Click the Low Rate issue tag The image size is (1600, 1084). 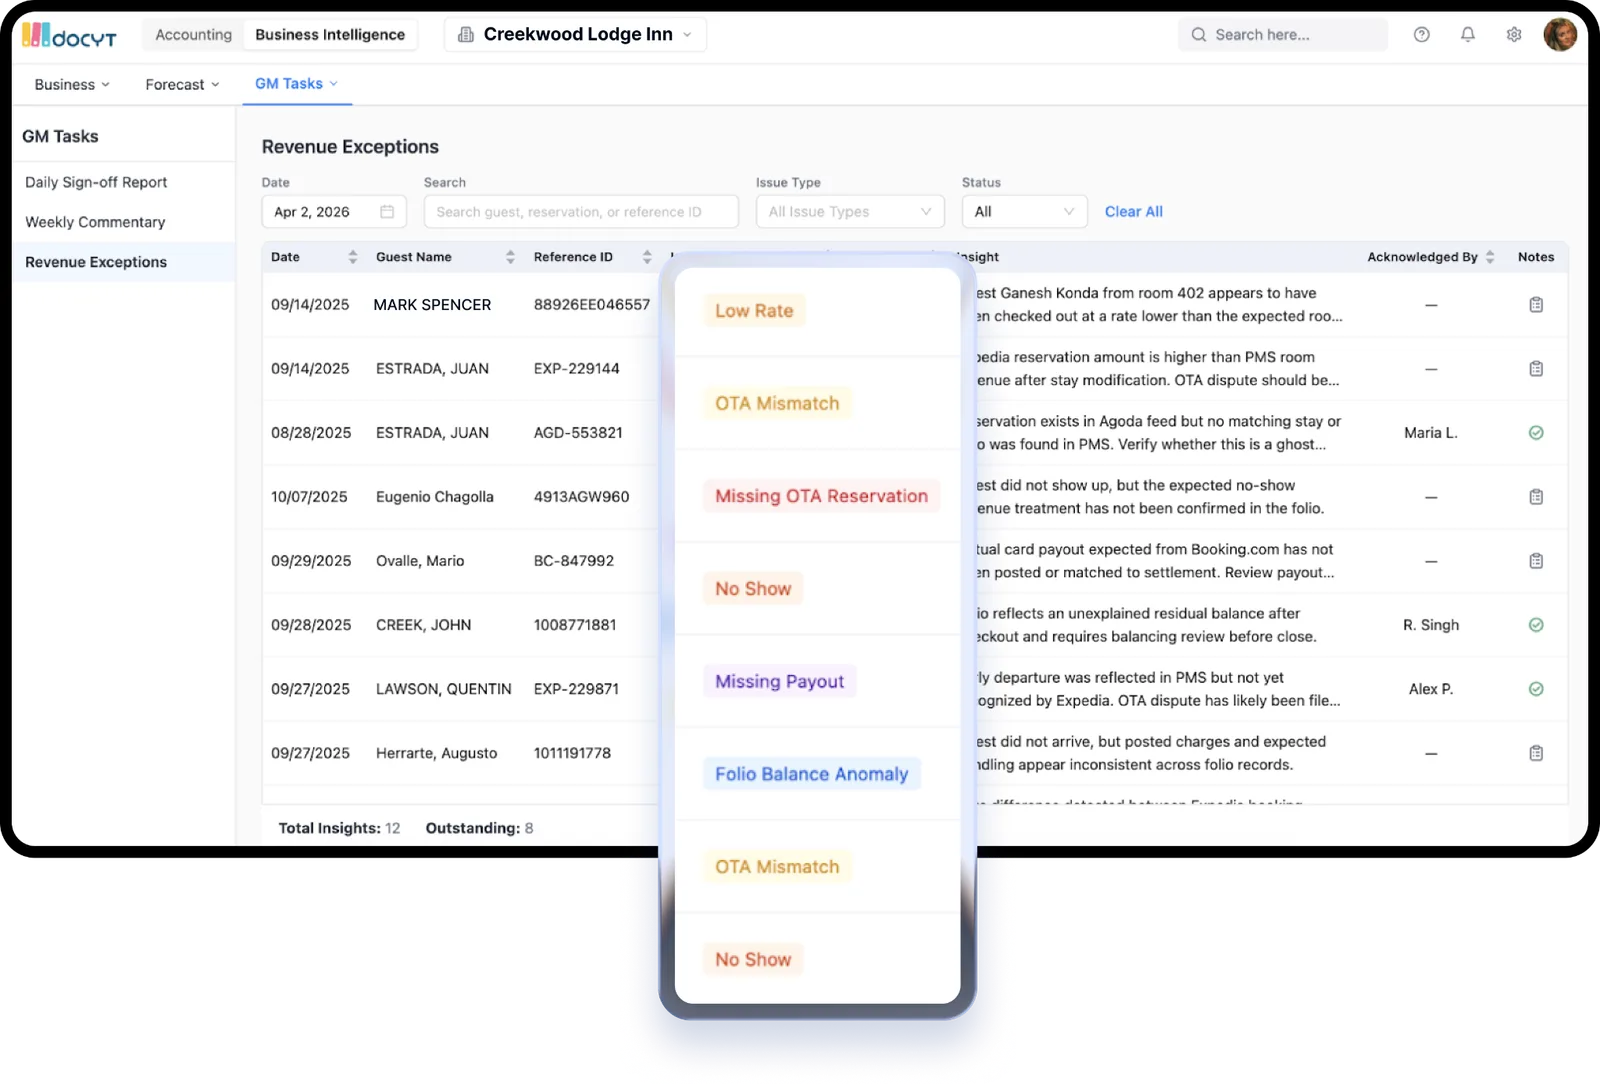point(754,311)
